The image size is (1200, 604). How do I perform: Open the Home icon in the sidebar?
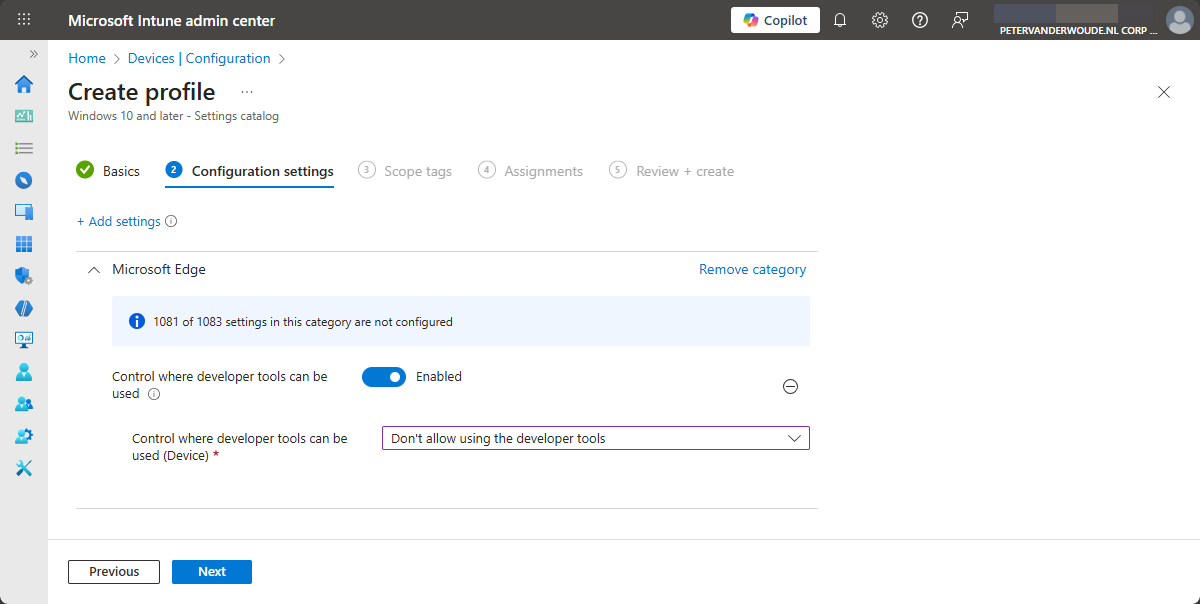[23, 85]
